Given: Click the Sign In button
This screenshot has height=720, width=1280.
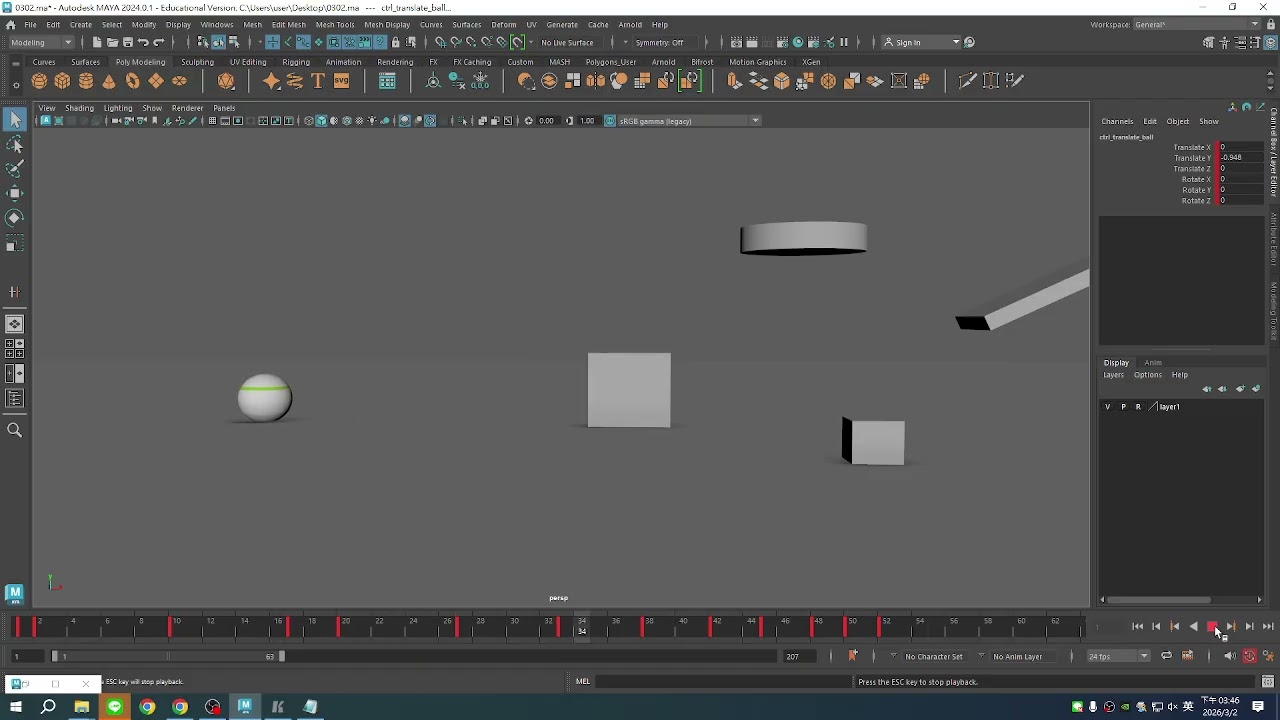Looking at the screenshot, I should pos(908,42).
